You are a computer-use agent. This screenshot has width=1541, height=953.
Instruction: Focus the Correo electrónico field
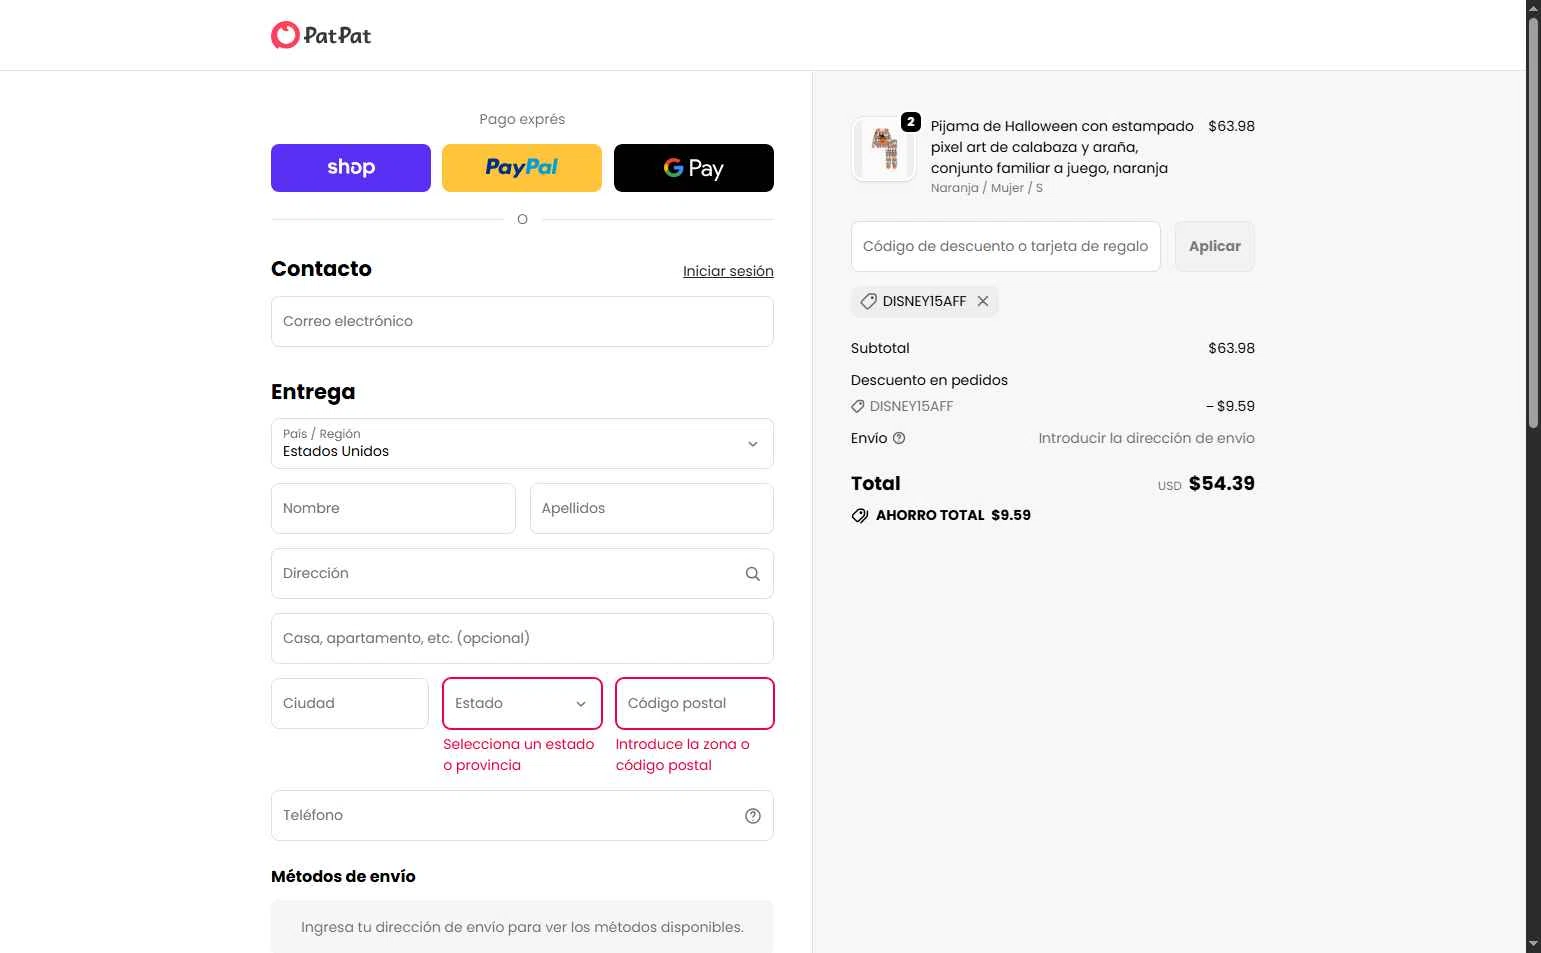coord(522,321)
